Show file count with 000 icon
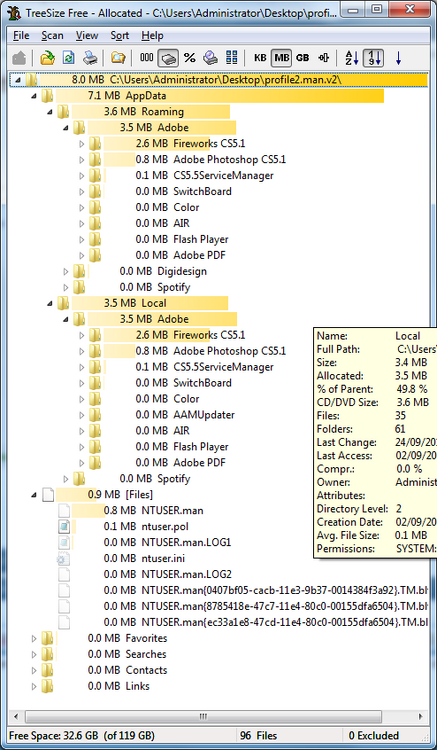Screen dimensions: 437x750 (146, 58)
